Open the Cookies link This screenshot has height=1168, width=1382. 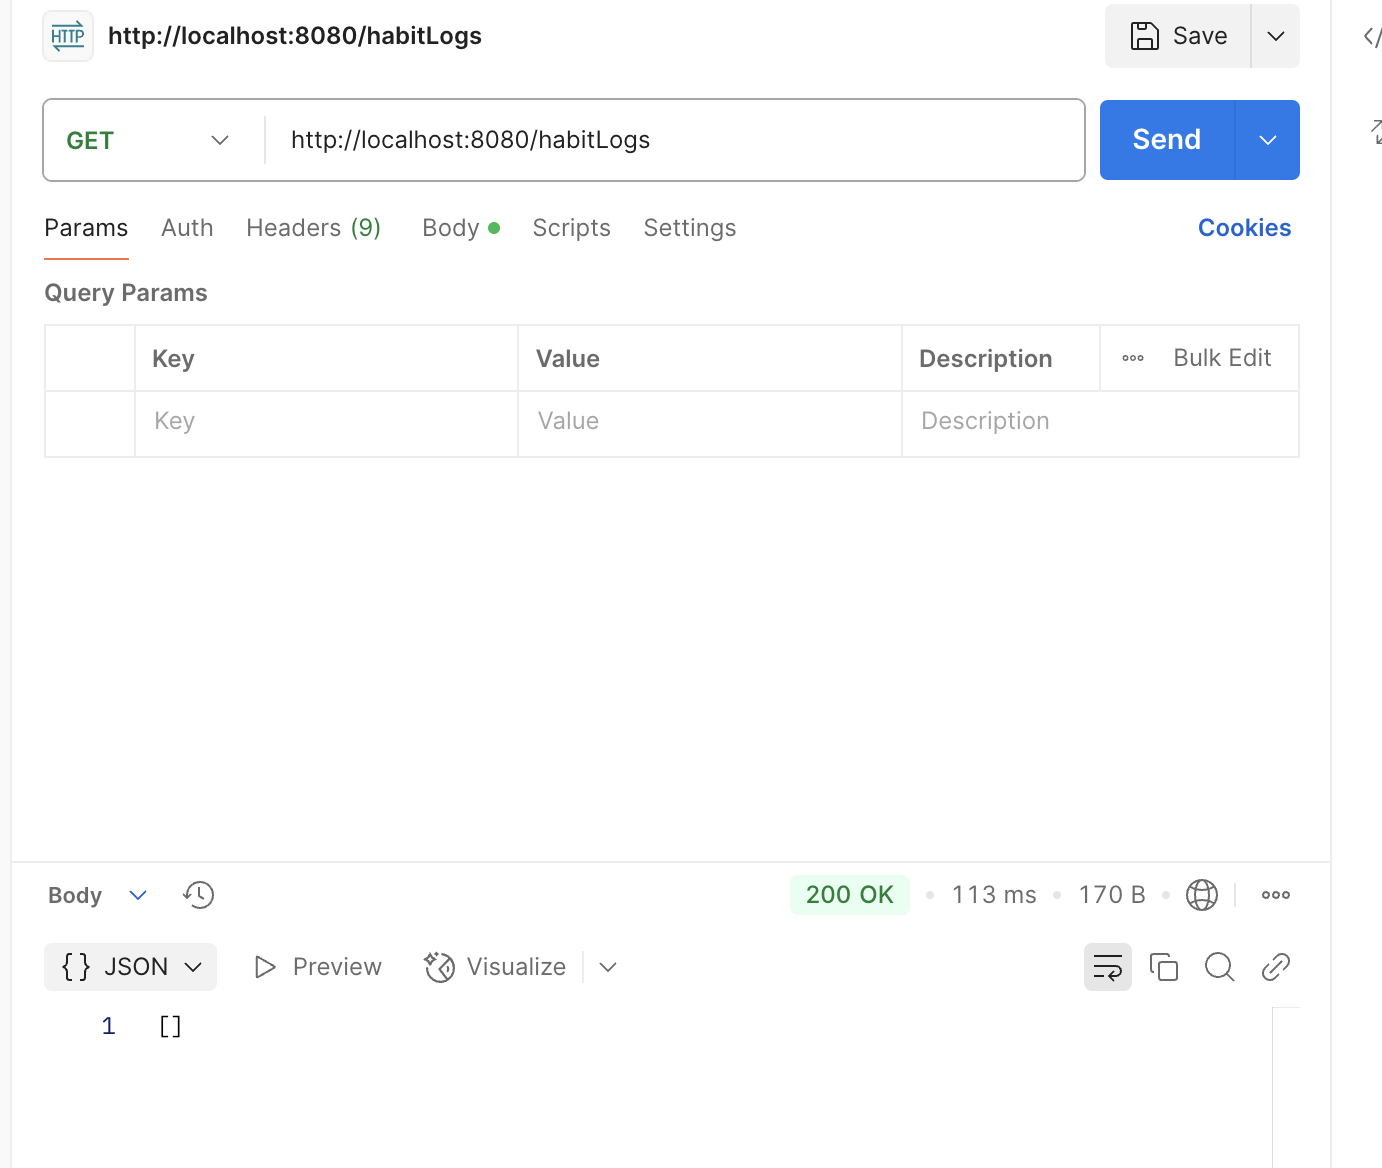pyautogui.click(x=1244, y=228)
